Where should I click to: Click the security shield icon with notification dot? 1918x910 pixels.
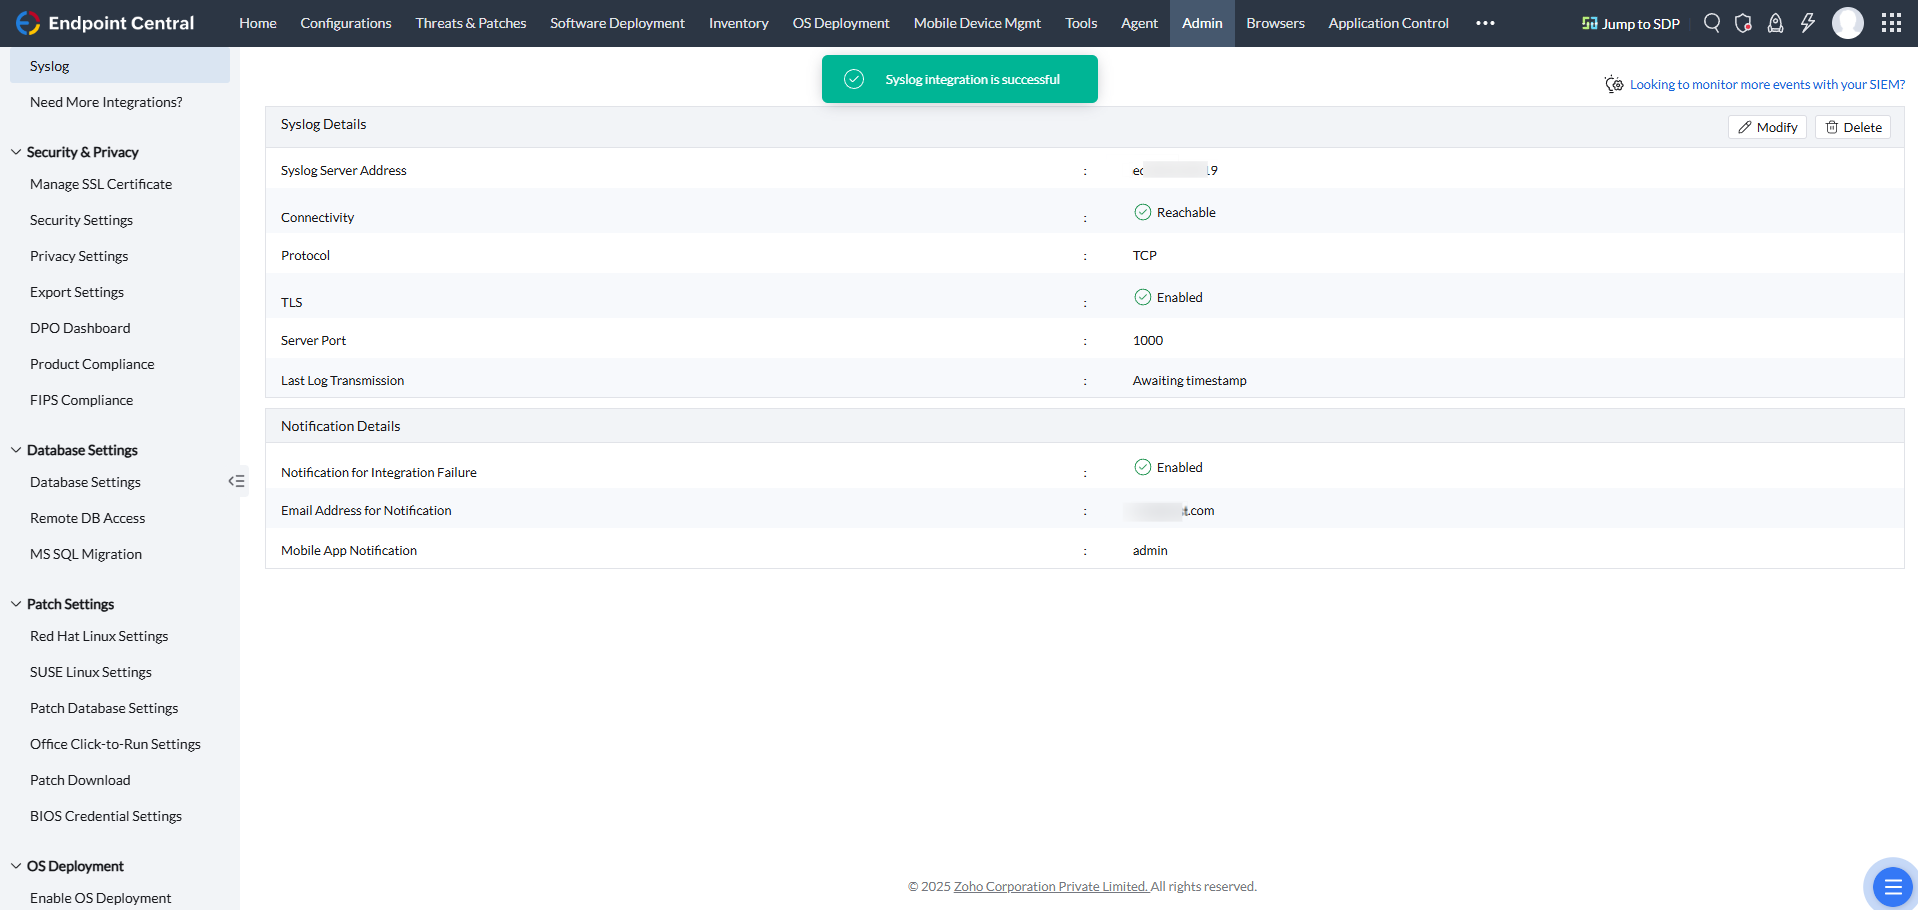[x=1744, y=23]
